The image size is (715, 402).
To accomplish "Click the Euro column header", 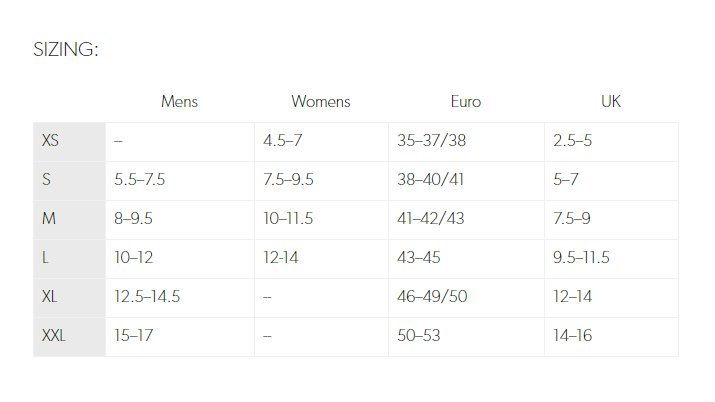I will [466, 102].
